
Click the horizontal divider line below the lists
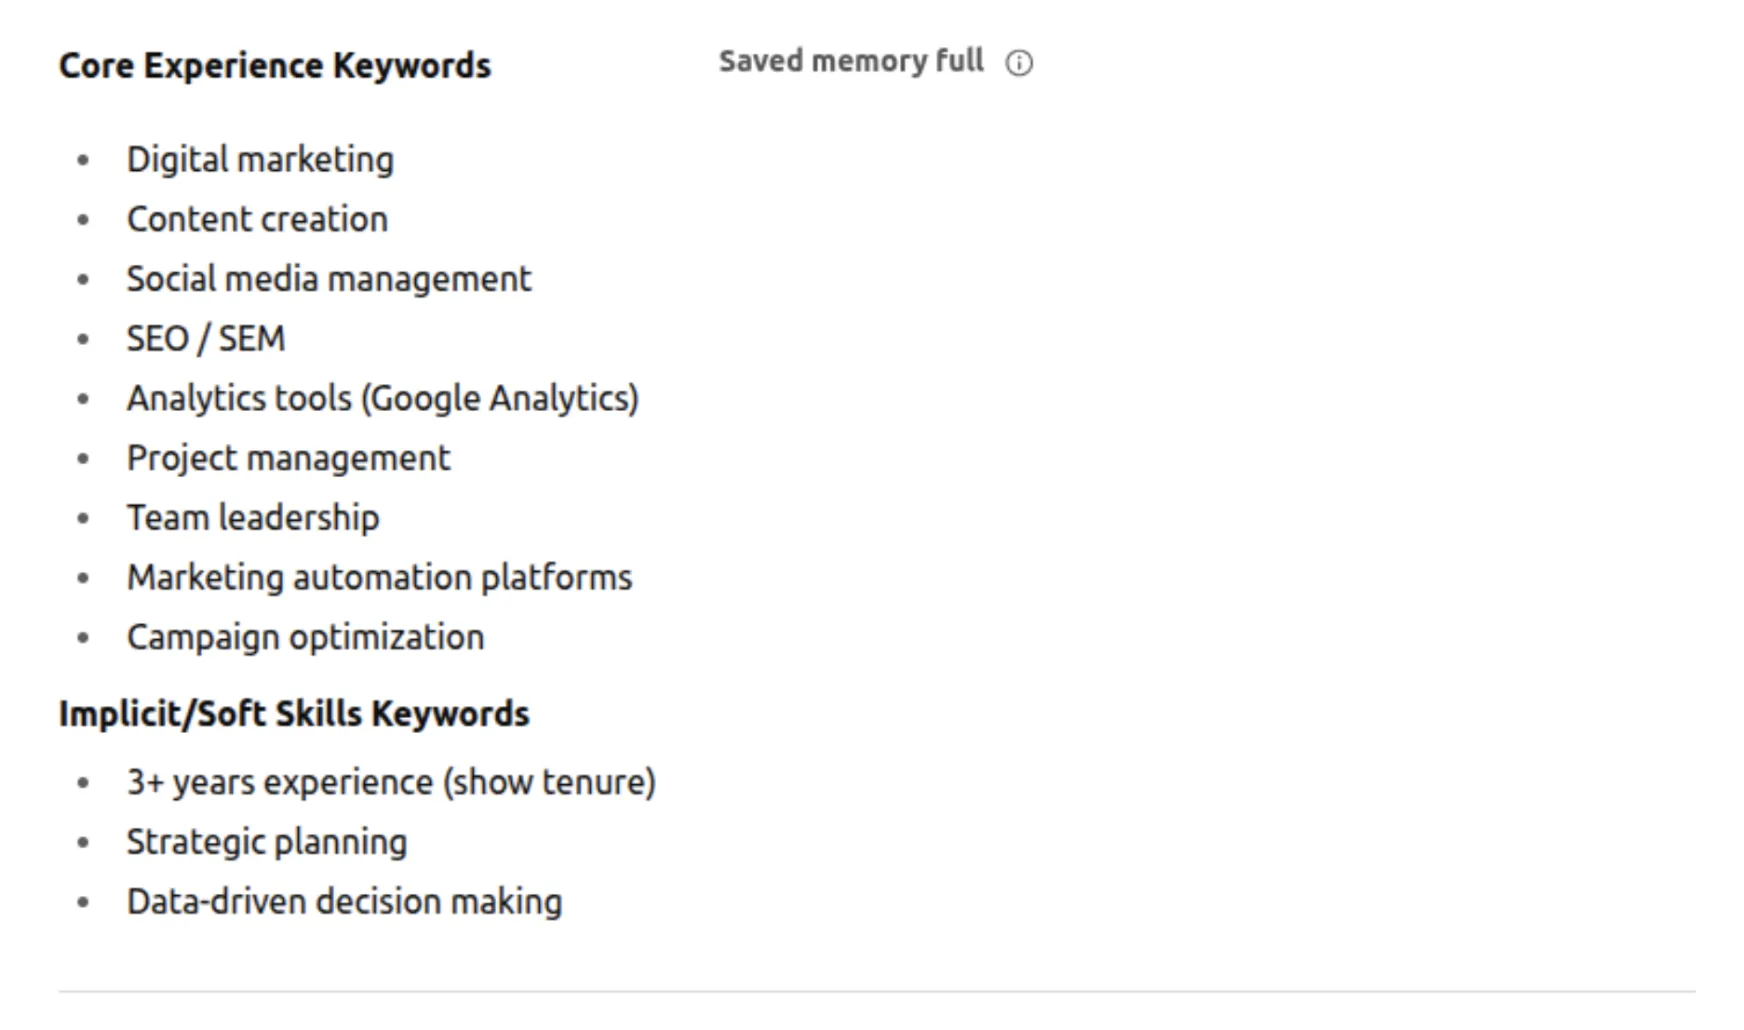[876, 992]
